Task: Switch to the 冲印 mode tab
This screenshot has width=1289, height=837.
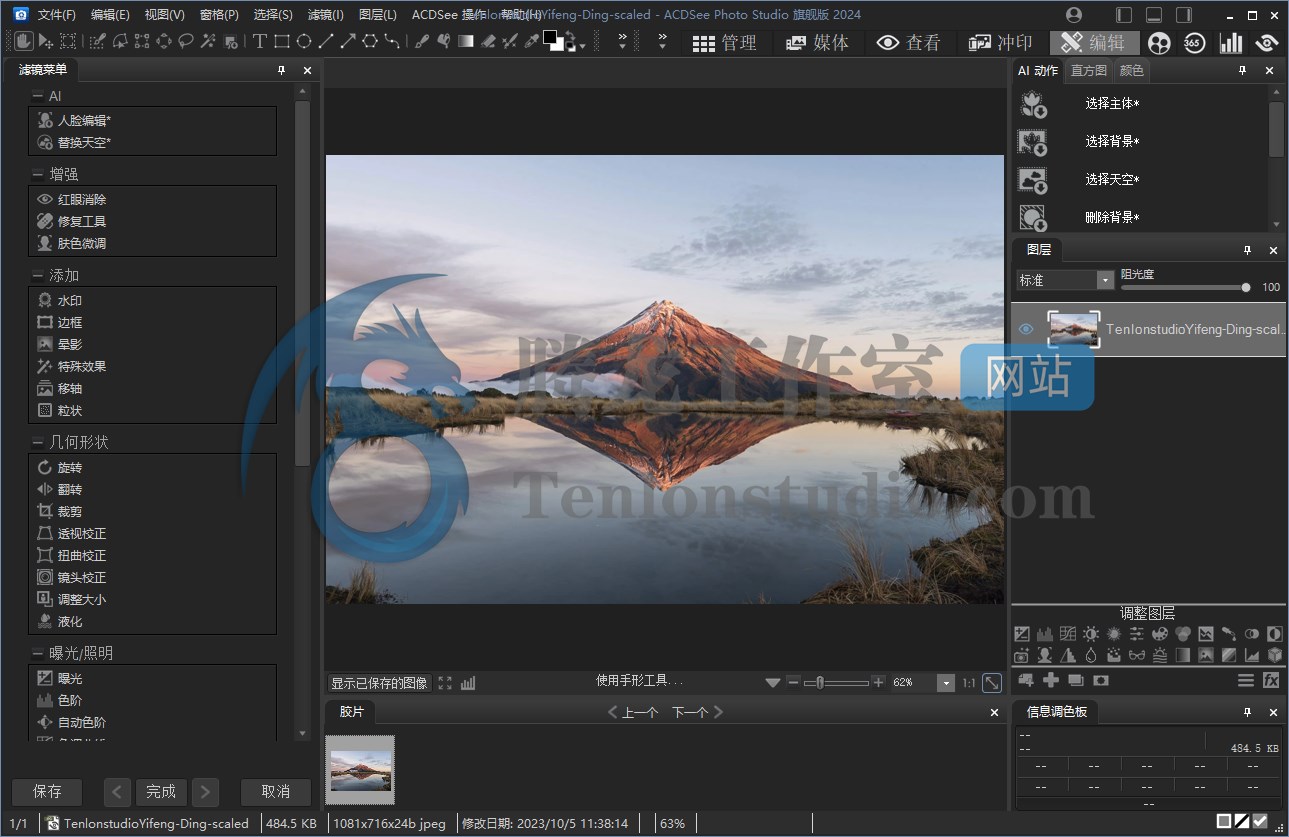Action: [1000, 42]
